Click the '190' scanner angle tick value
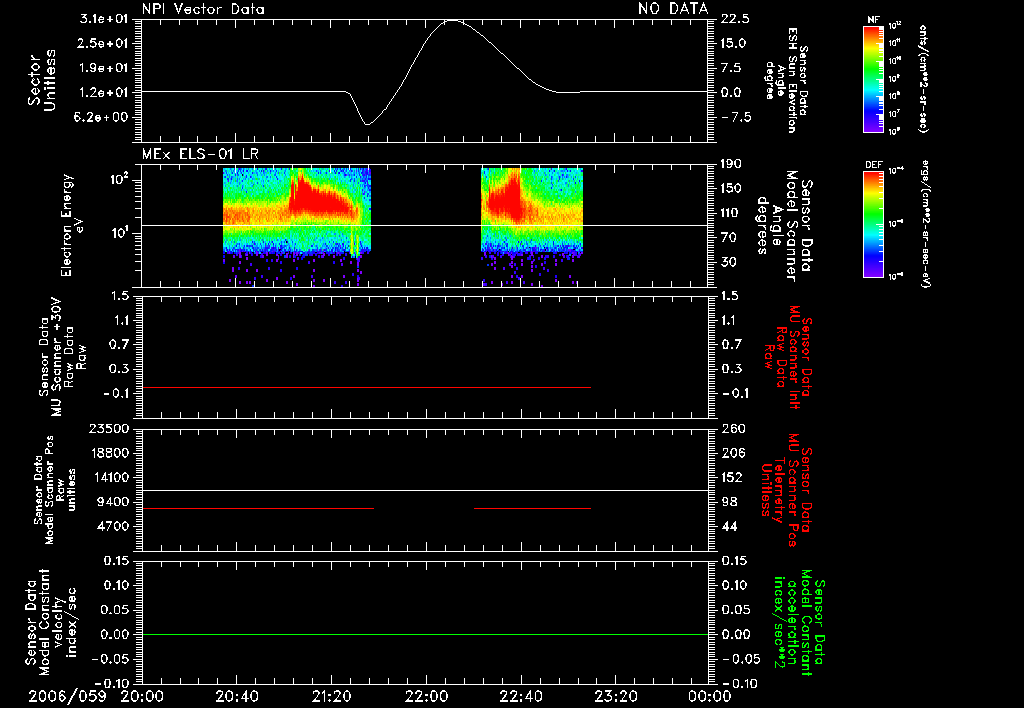 click(x=731, y=164)
